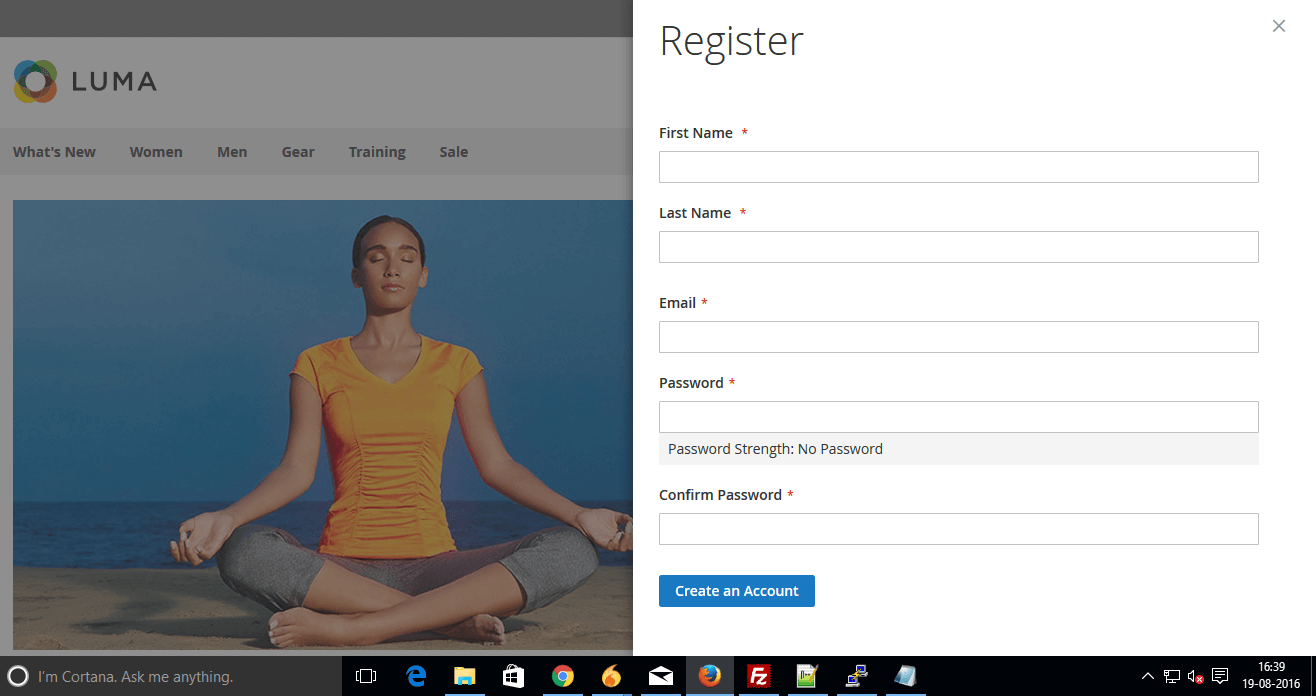Screen dimensions: 1316x696
Task: Launch FileZilla from the taskbar
Action: point(759,676)
